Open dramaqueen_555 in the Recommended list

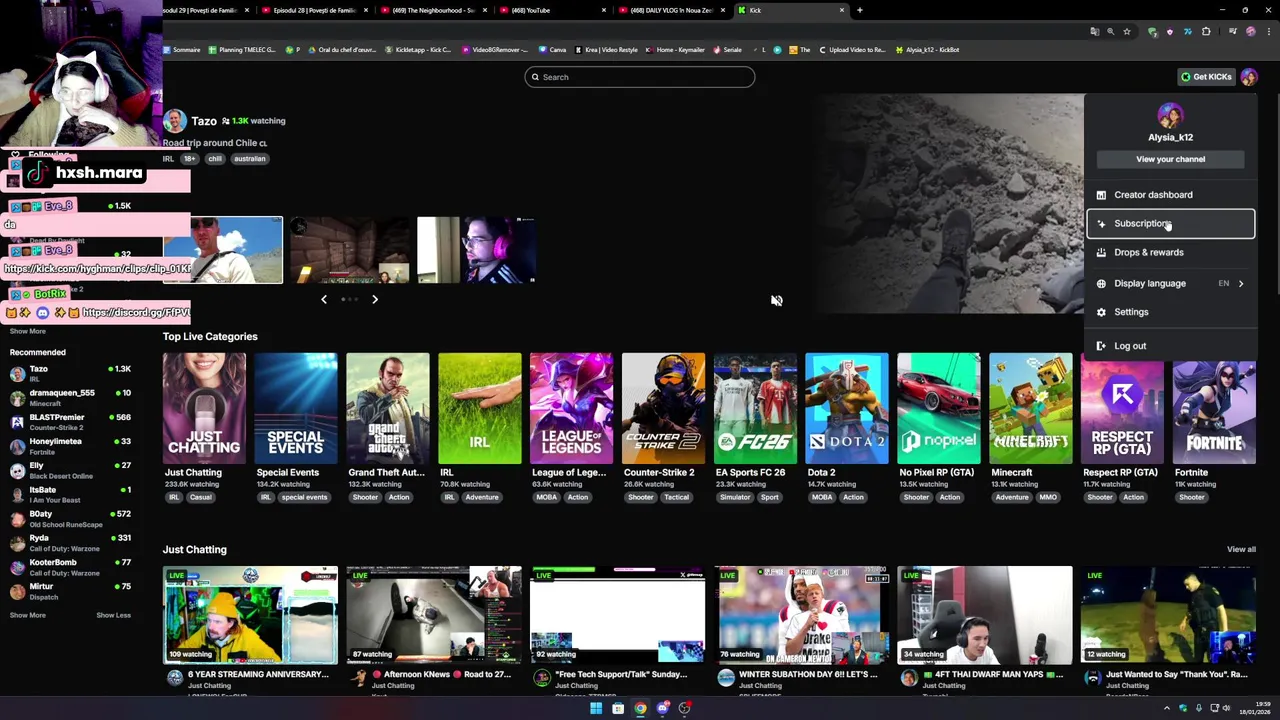[x=70, y=398]
